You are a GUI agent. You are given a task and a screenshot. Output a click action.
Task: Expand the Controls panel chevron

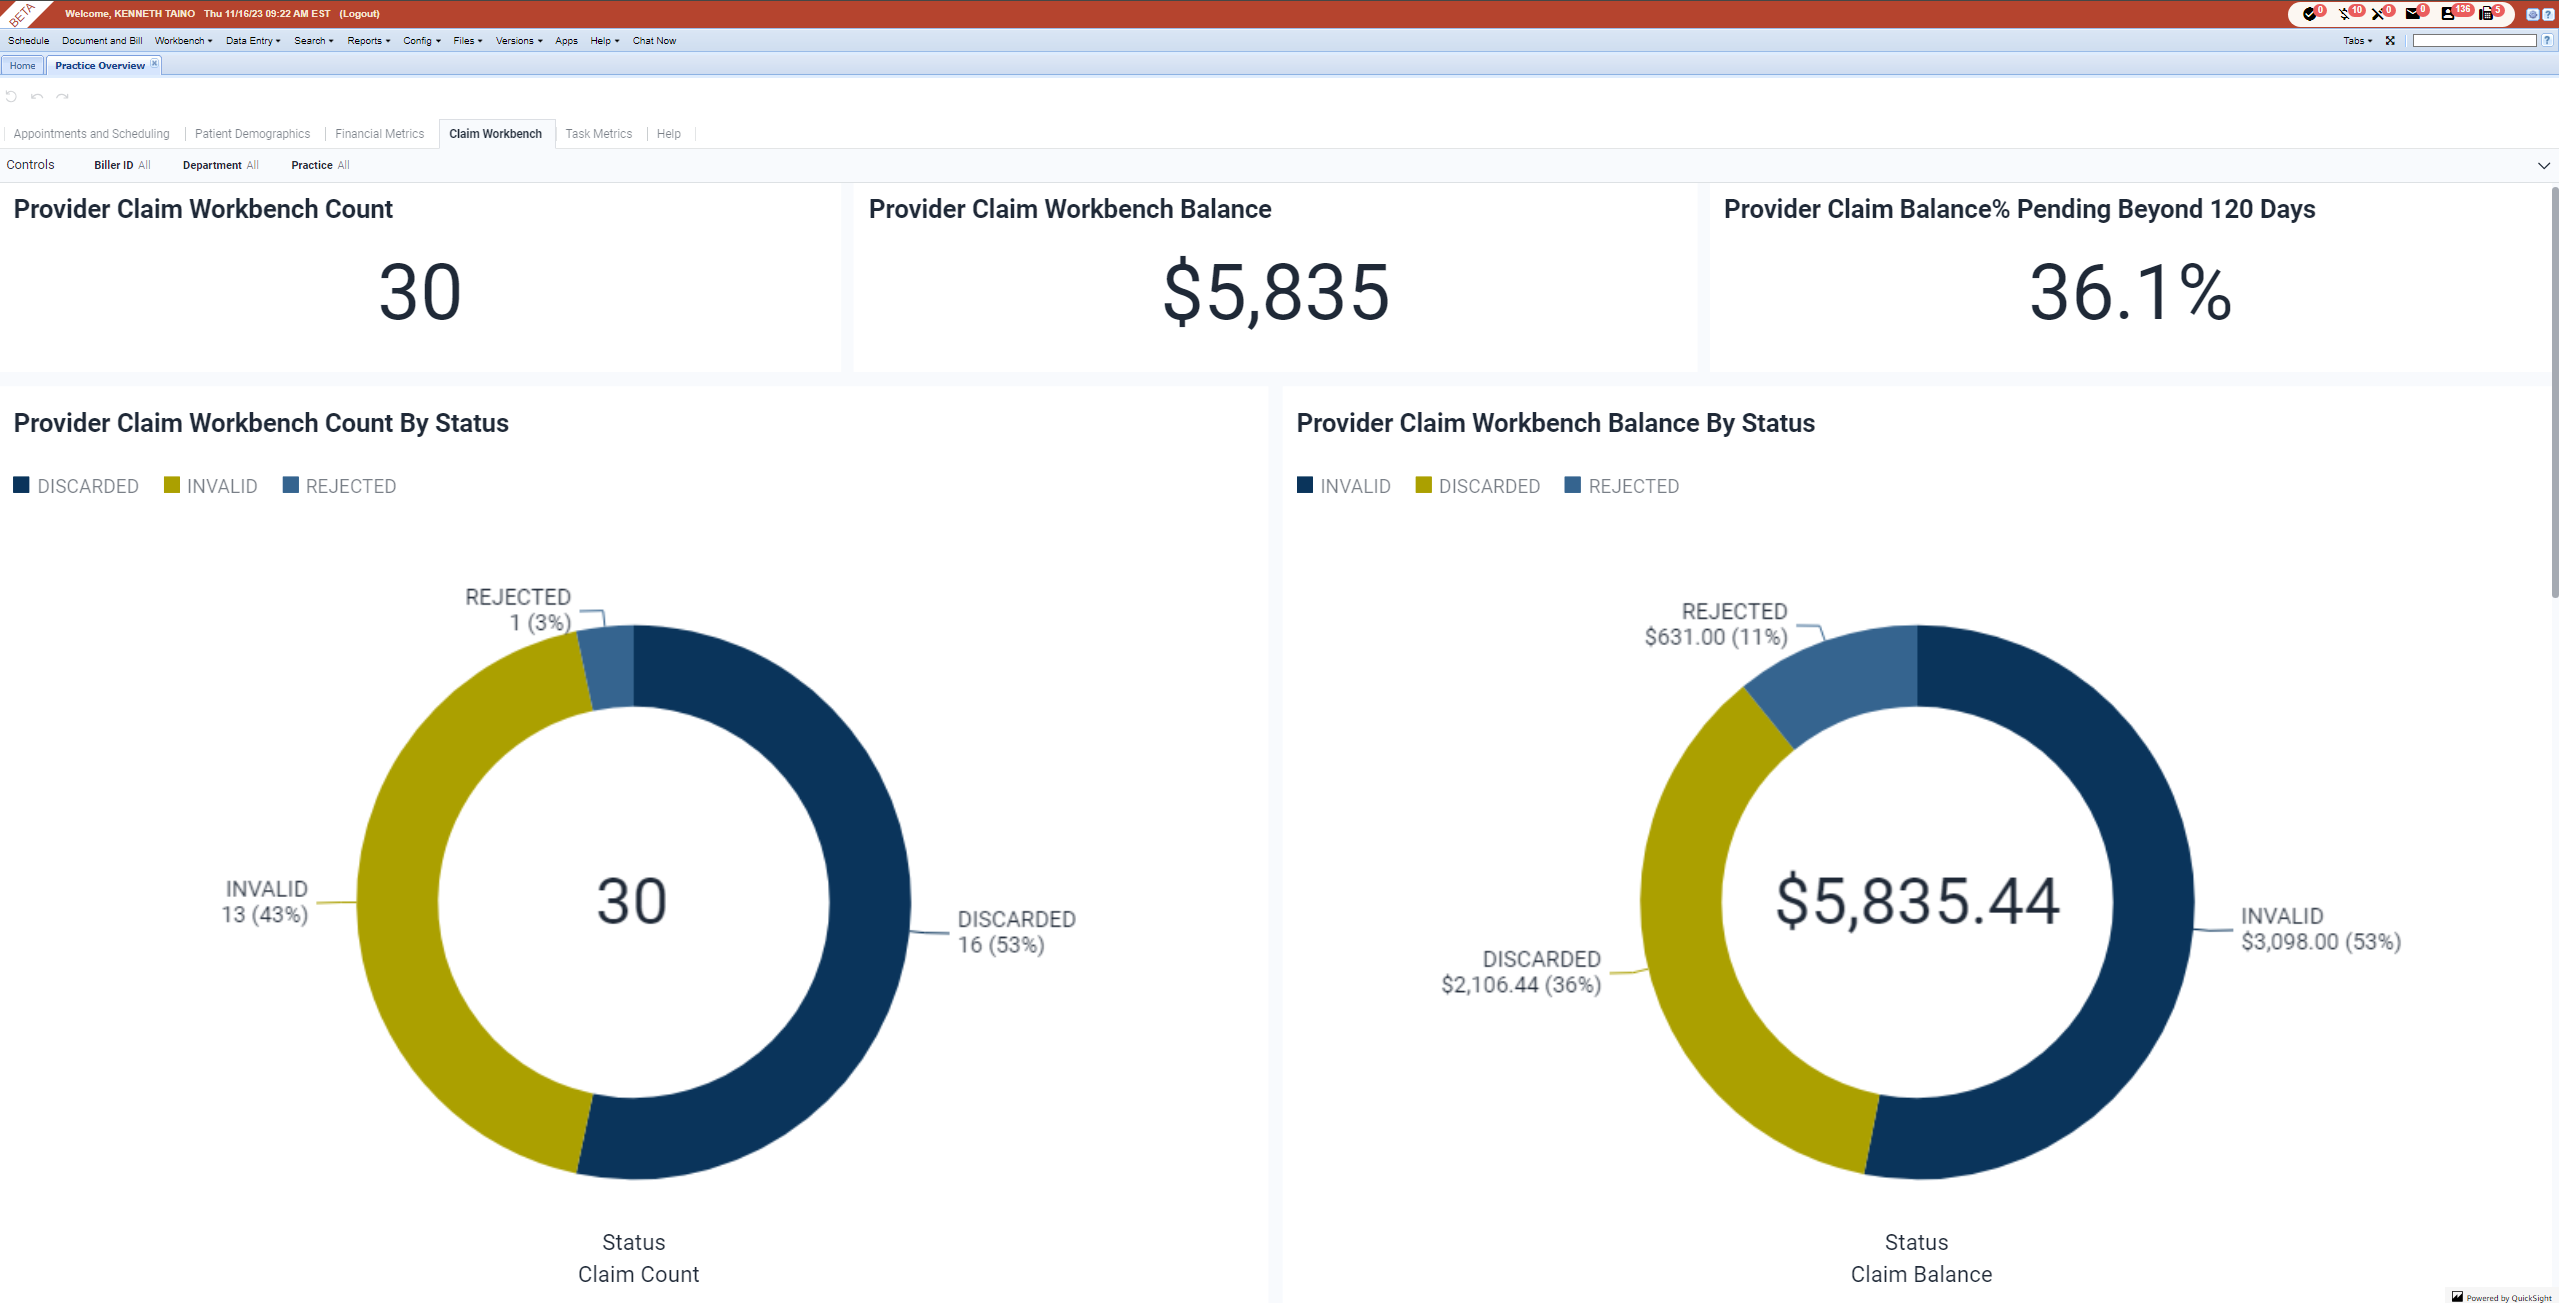[x=2543, y=166]
